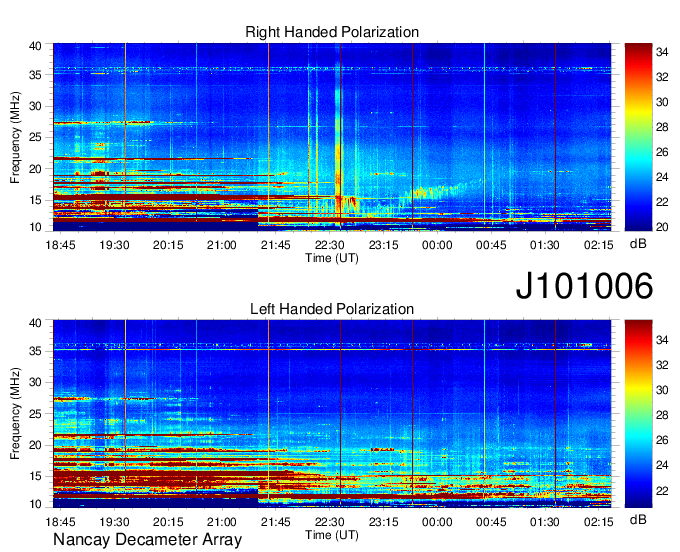Image resolution: width=680 pixels, height=552 pixels.
Task: Select 00:45 time tick on Left Handed plot
Action: (491, 522)
